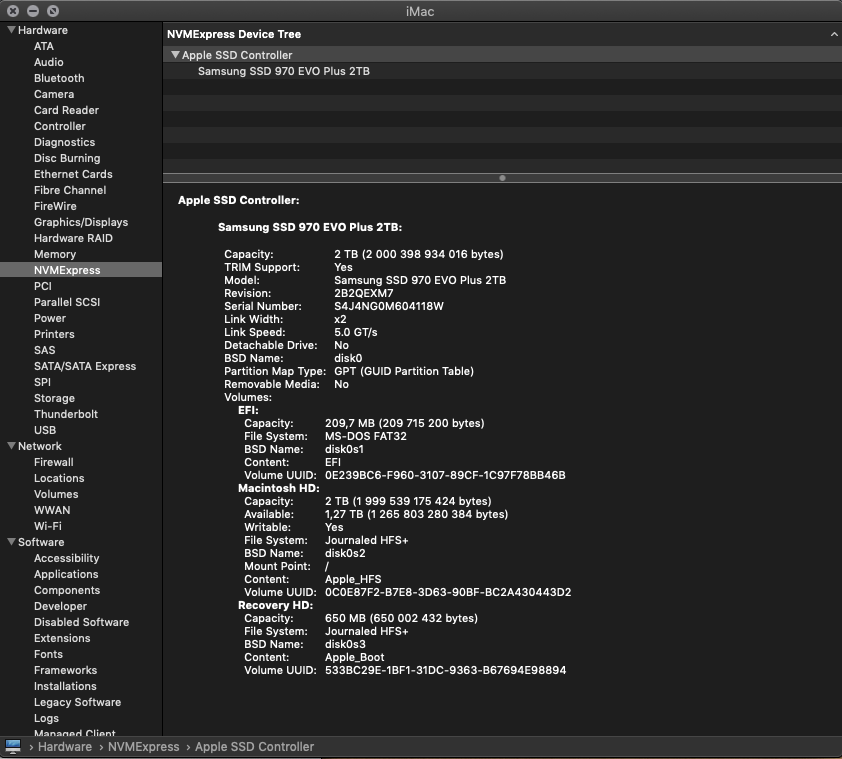842x759 pixels.
Task: Select SAS entry
Action: pyautogui.click(x=45, y=350)
